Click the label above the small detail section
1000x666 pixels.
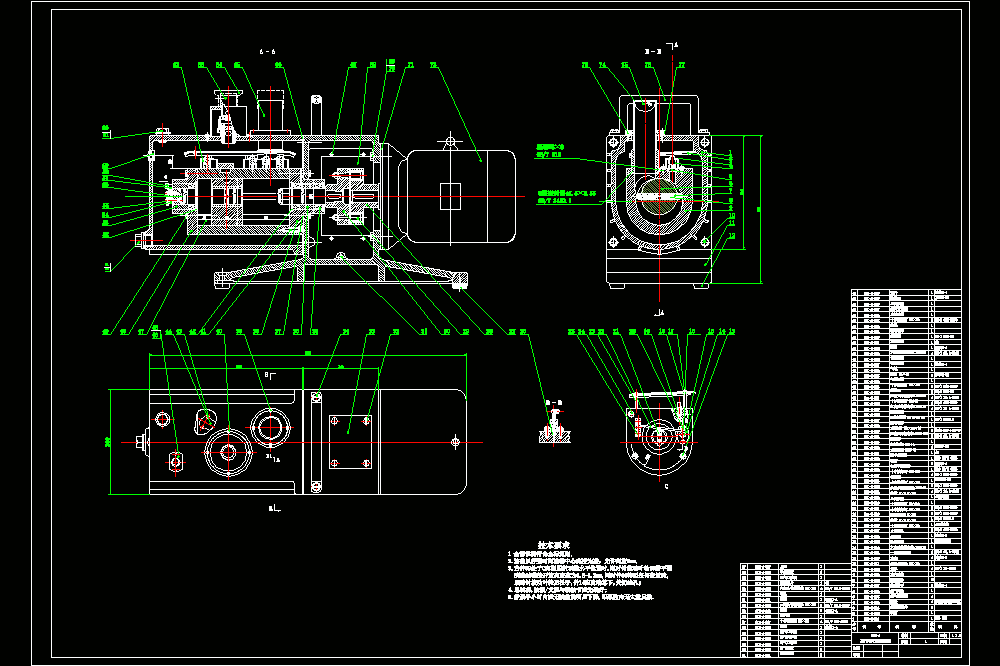554,403
